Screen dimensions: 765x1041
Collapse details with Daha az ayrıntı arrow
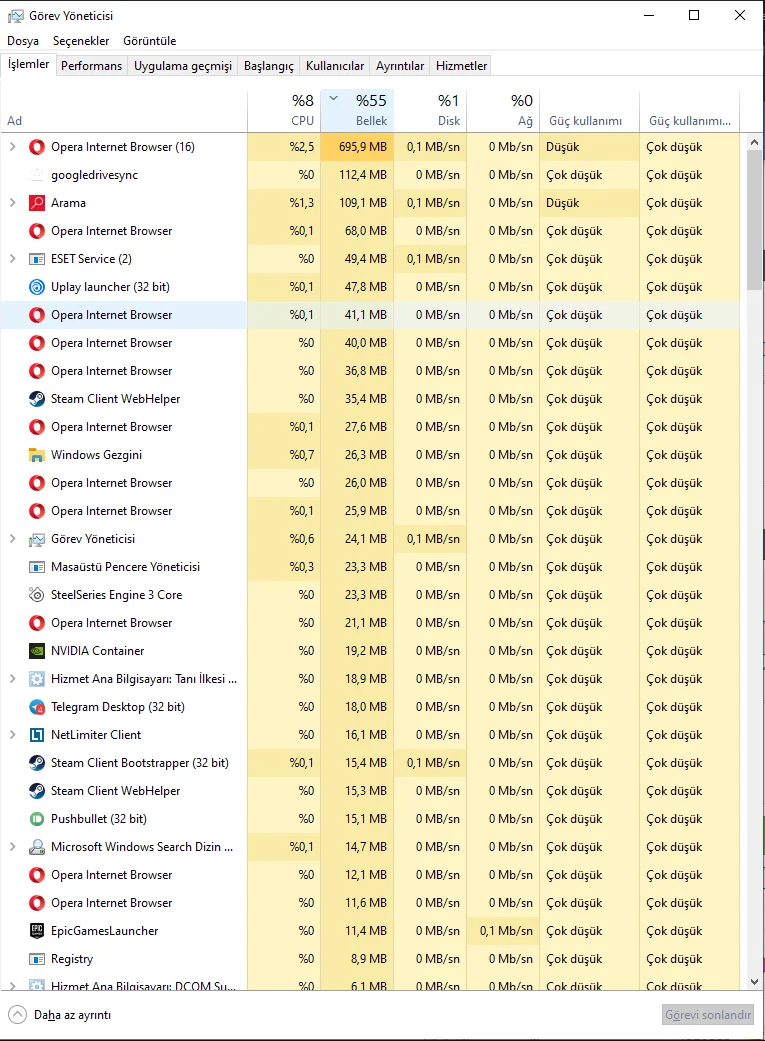click(x=17, y=1014)
